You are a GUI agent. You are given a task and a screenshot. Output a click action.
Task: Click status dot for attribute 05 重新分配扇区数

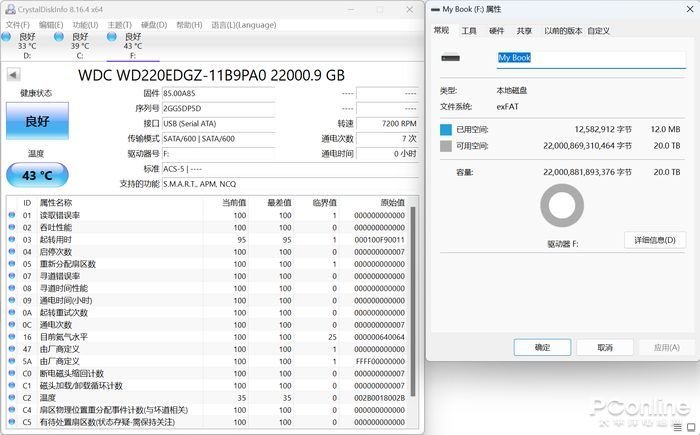(x=12, y=264)
